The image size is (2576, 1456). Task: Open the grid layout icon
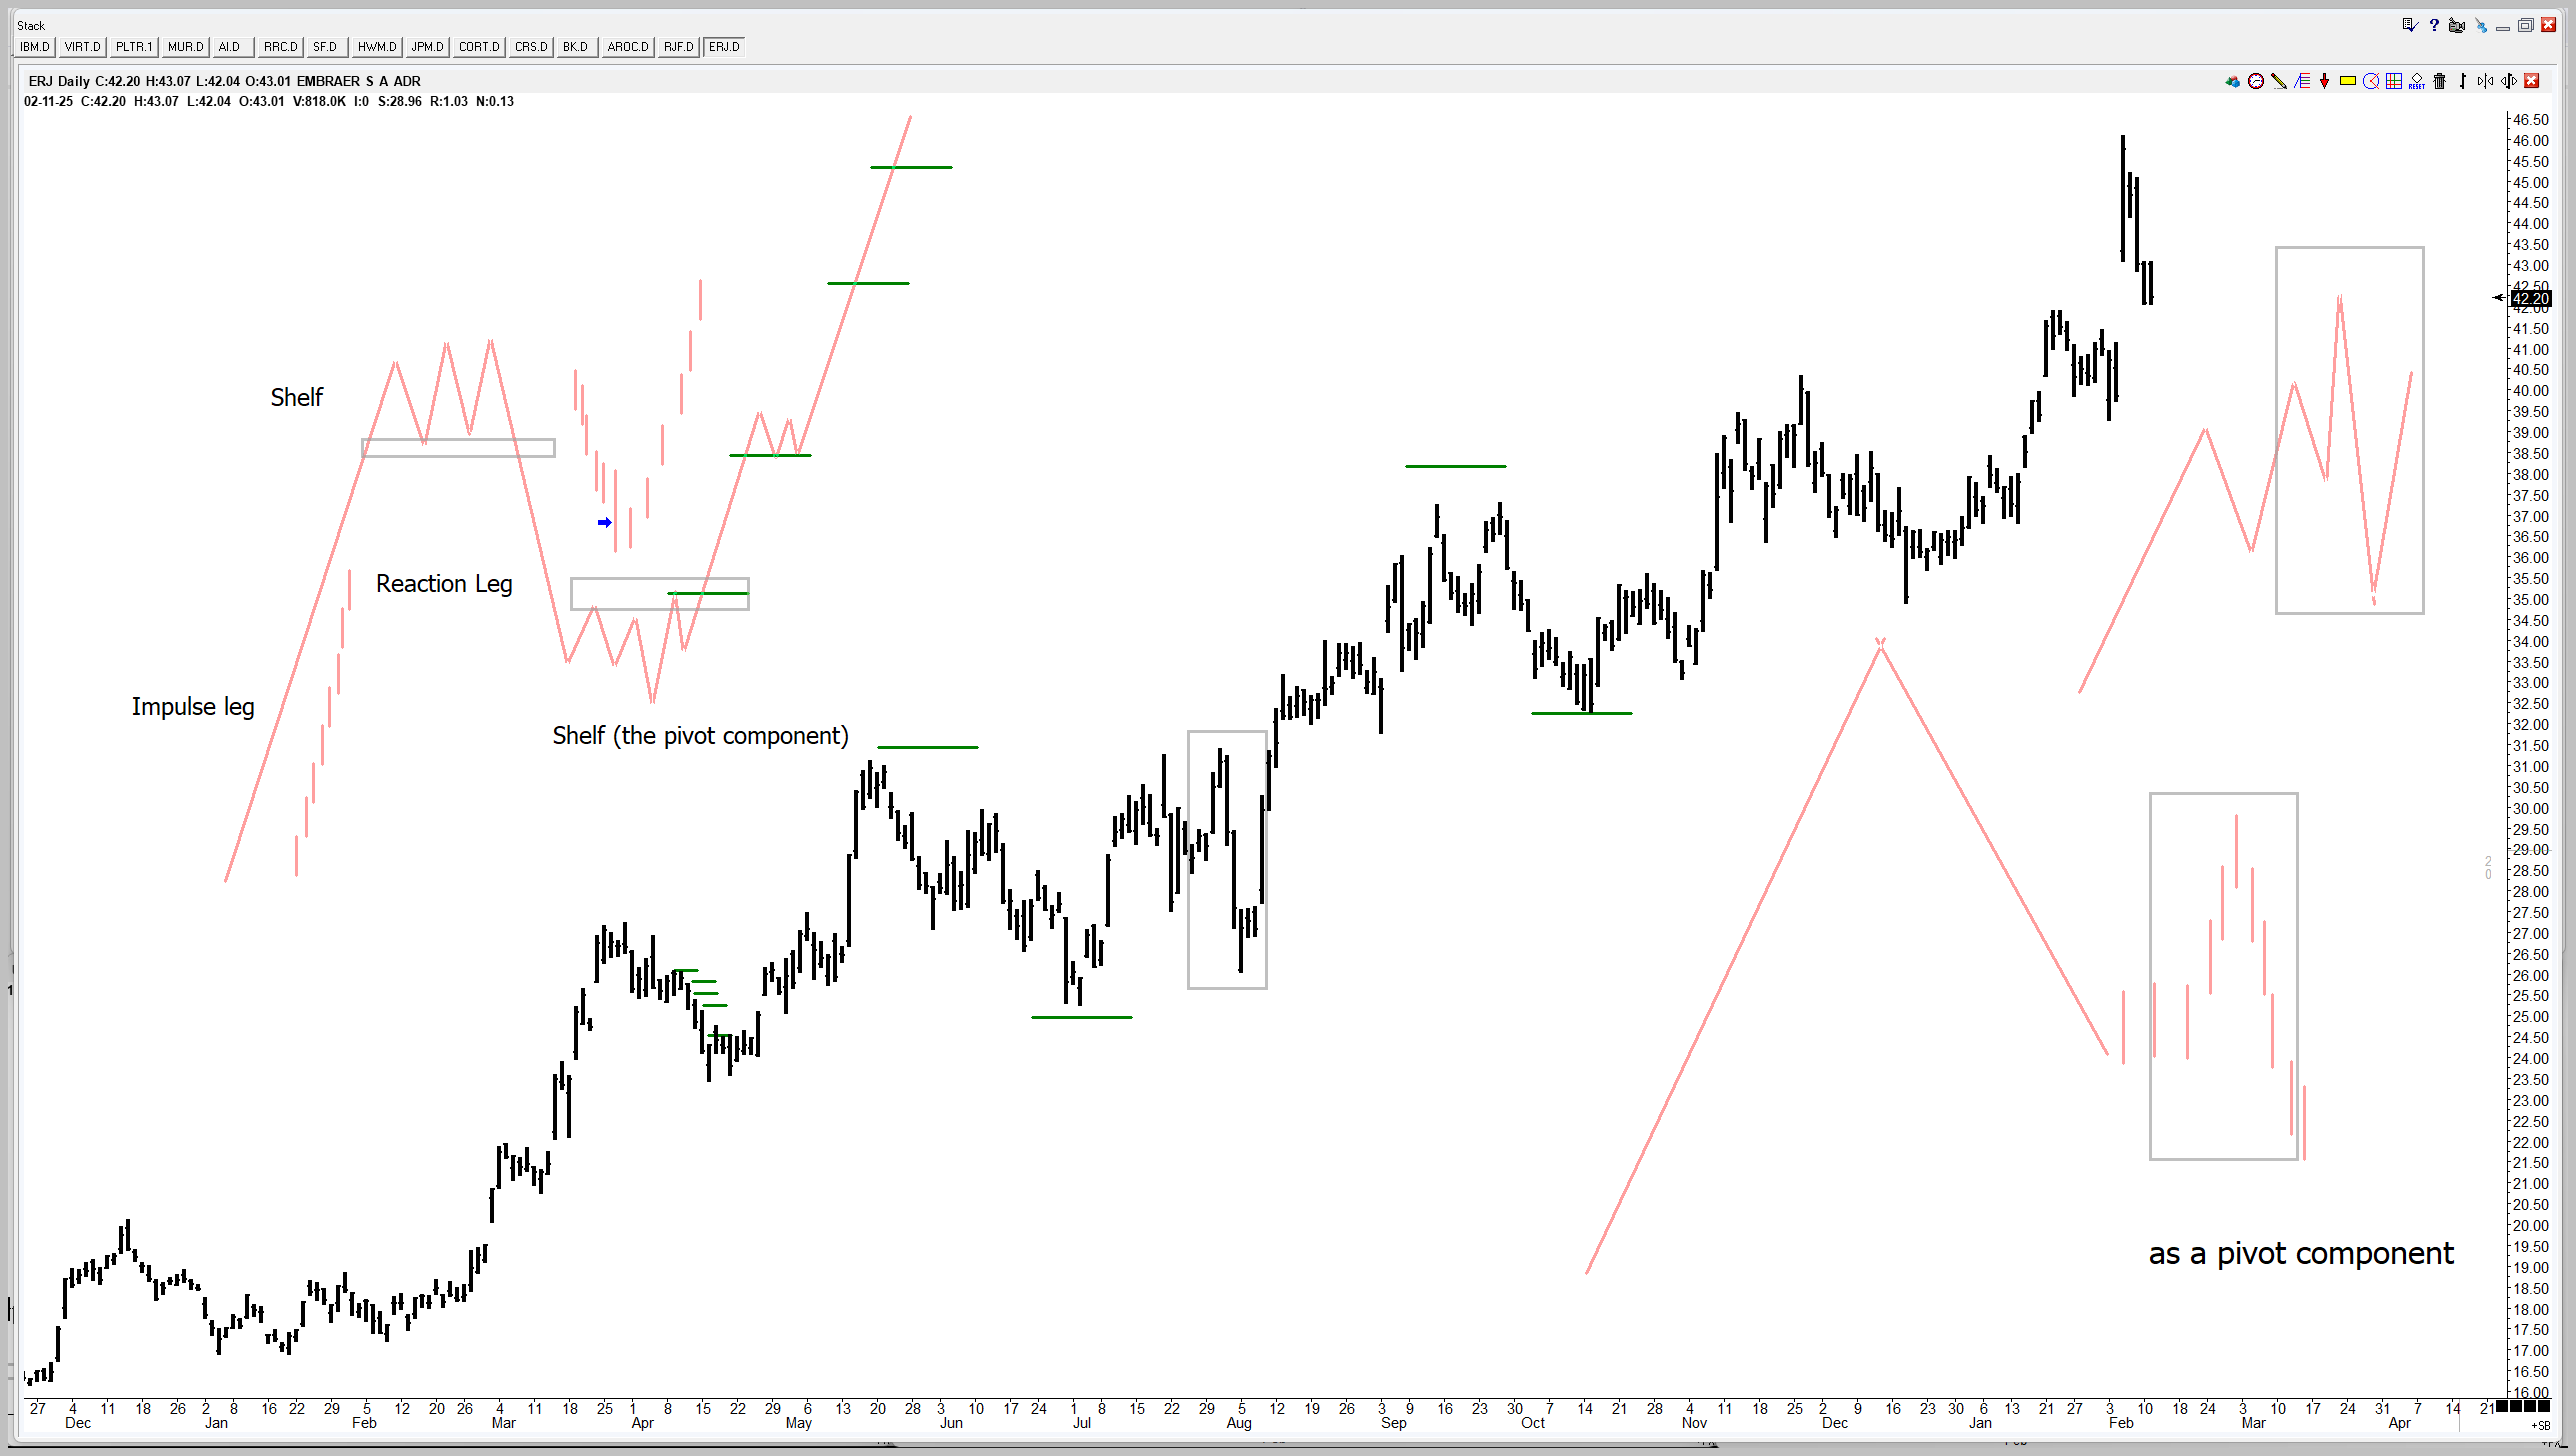point(2394,81)
